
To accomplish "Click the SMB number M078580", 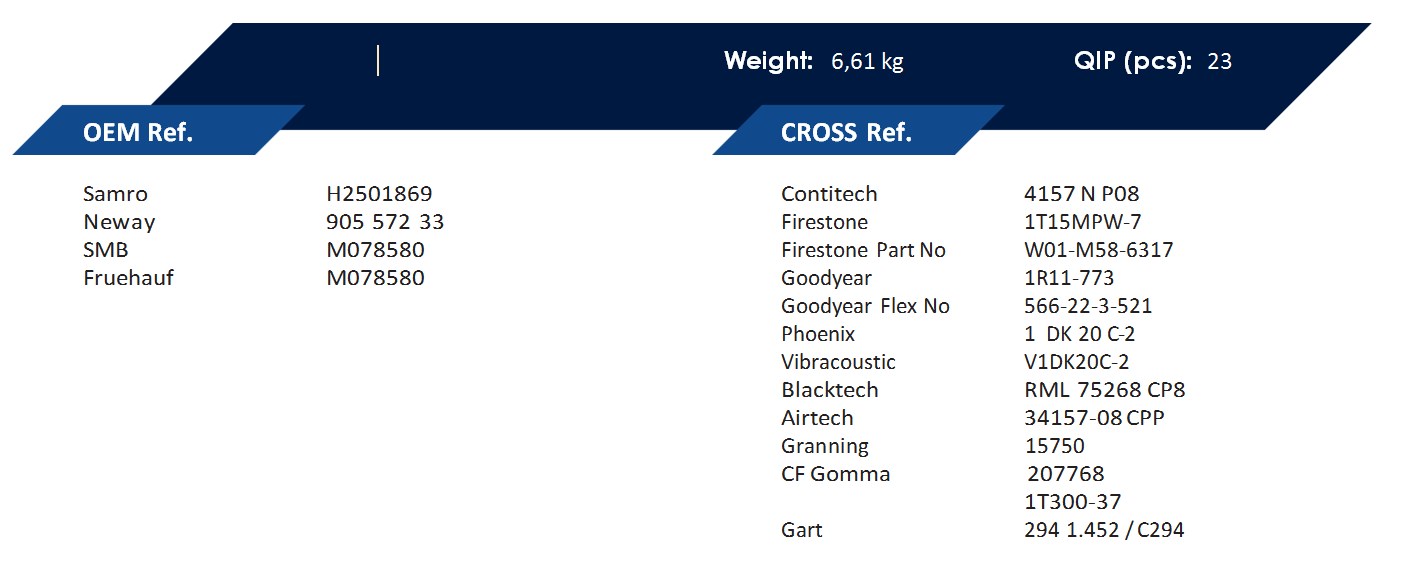I will 375,250.
